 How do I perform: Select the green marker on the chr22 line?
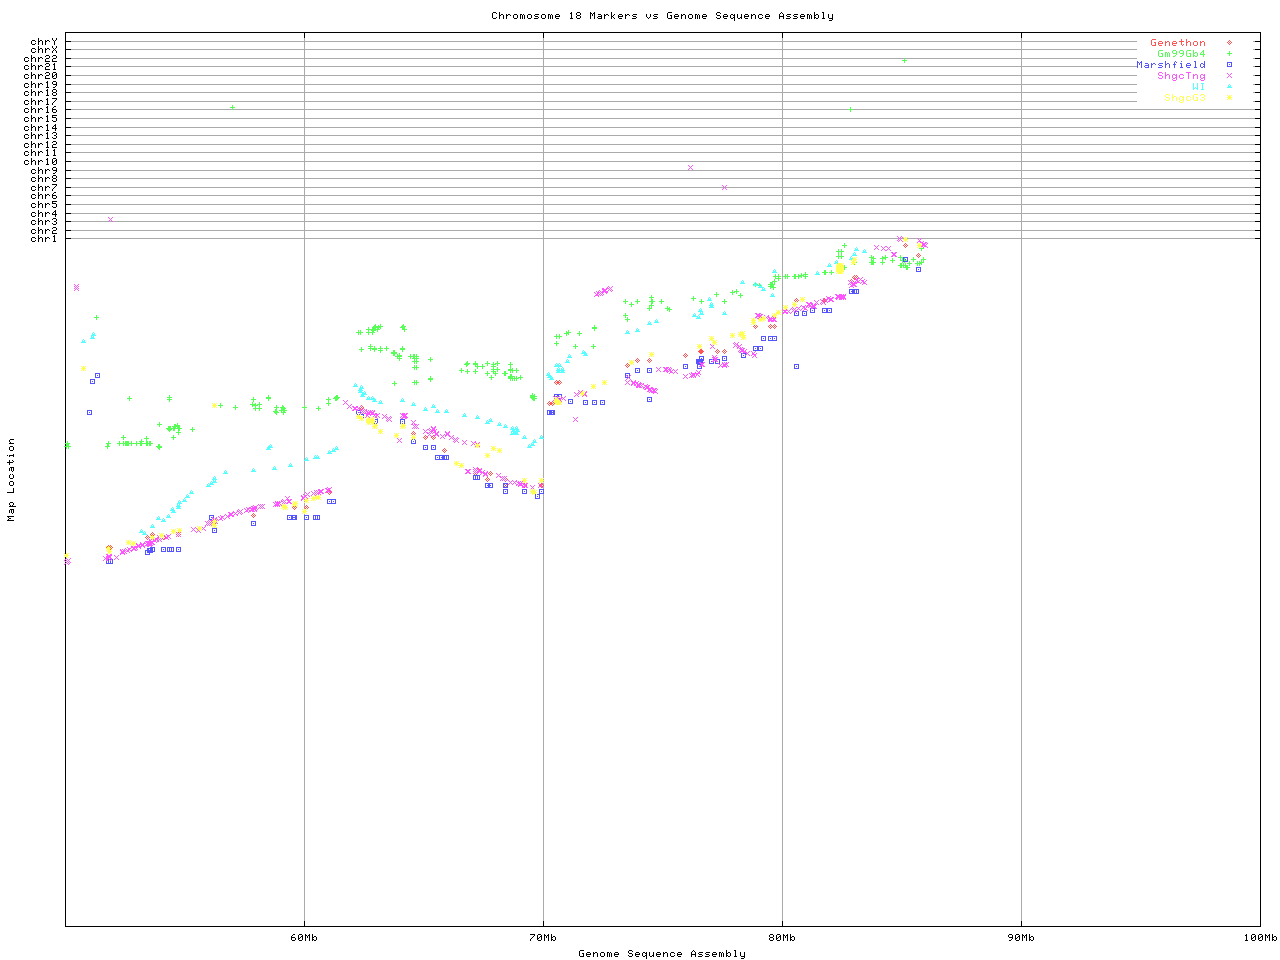point(904,61)
